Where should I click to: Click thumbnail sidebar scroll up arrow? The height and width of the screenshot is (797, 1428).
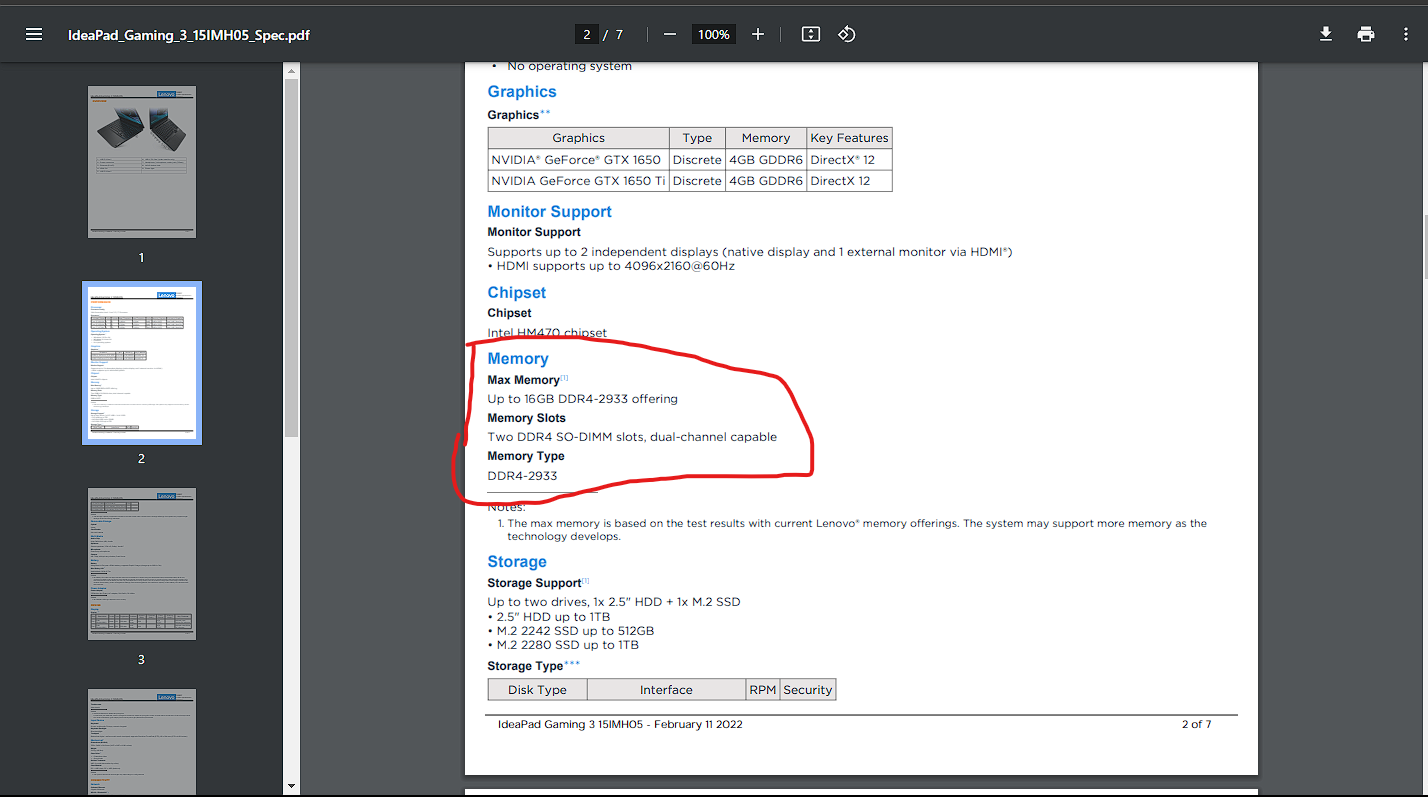292,70
